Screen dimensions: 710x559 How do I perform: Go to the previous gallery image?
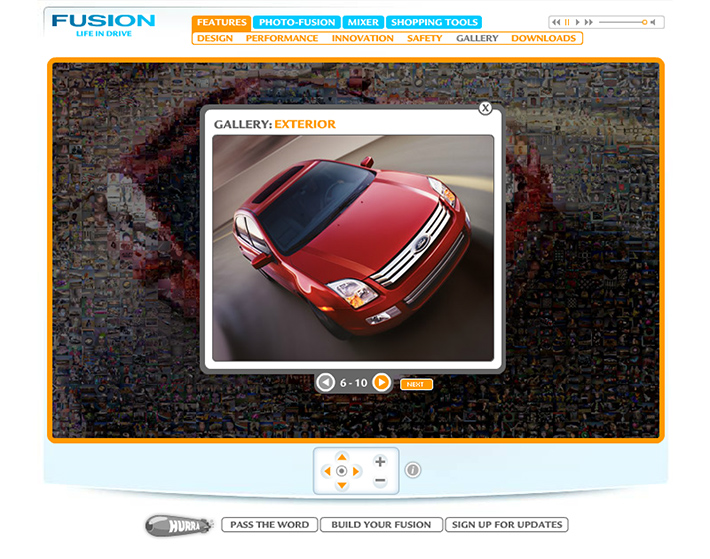(325, 382)
